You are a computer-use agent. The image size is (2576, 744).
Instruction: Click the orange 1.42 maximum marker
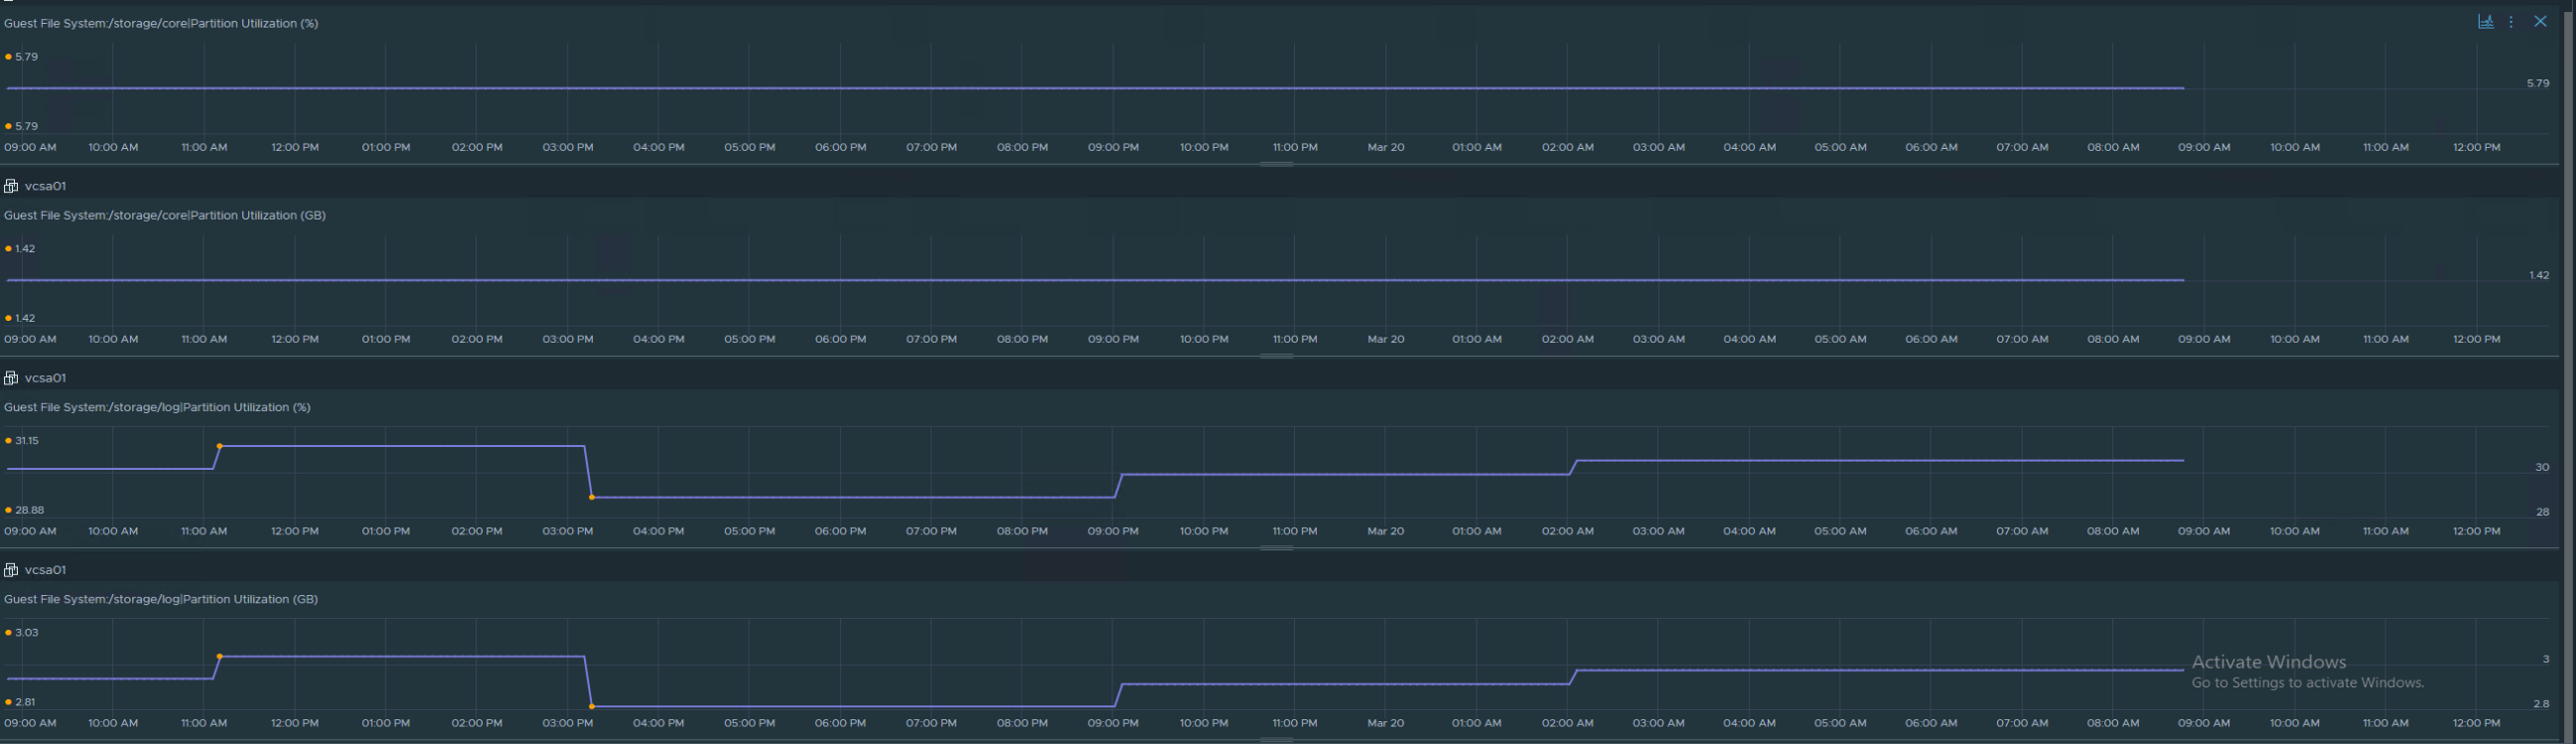9,249
